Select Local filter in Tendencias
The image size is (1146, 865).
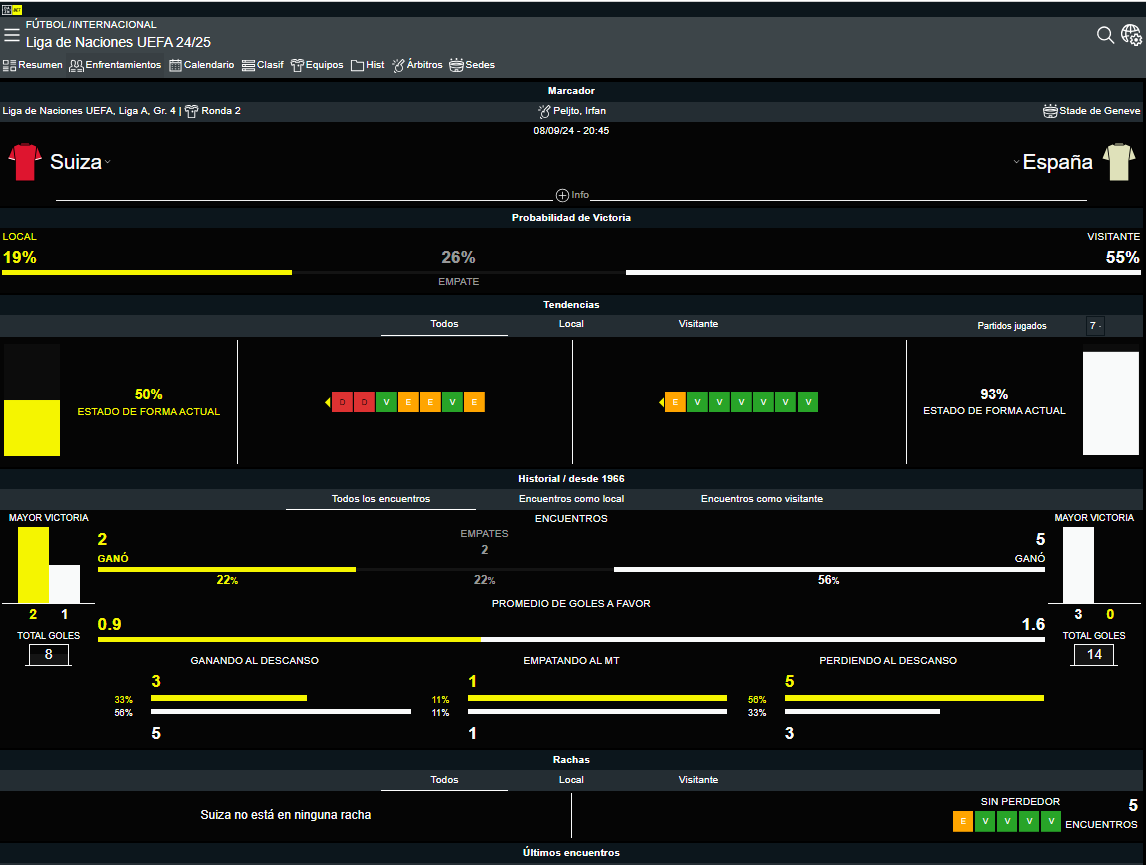[571, 324]
